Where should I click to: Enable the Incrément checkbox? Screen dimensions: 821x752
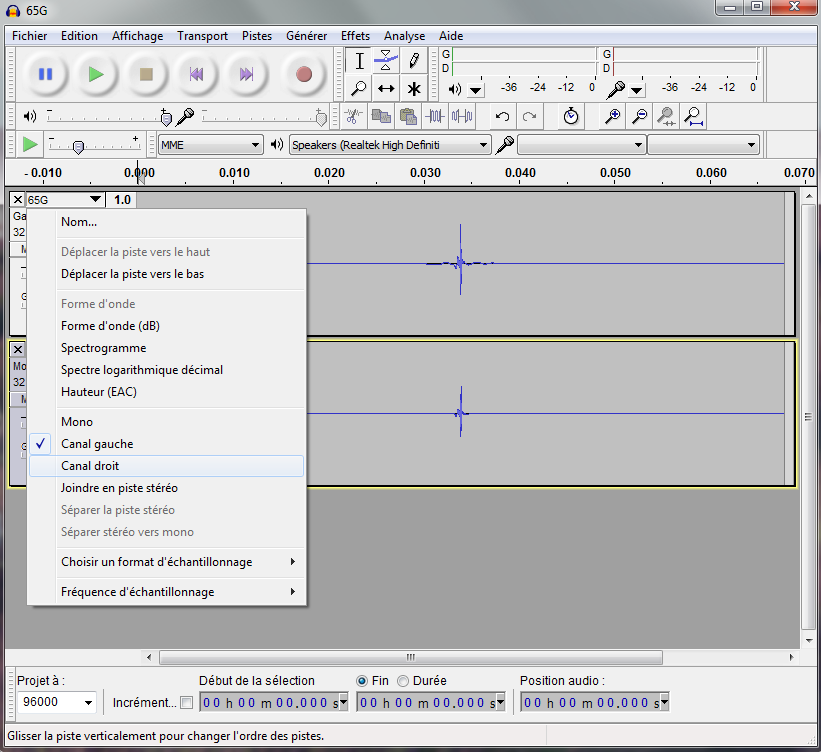point(186,702)
